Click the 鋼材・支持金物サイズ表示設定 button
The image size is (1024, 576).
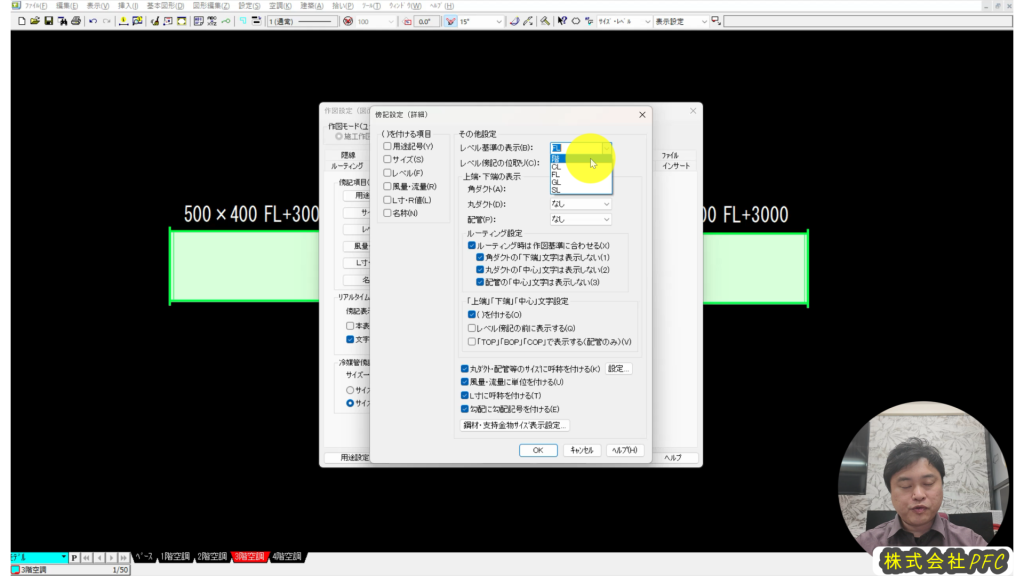[x=515, y=426]
